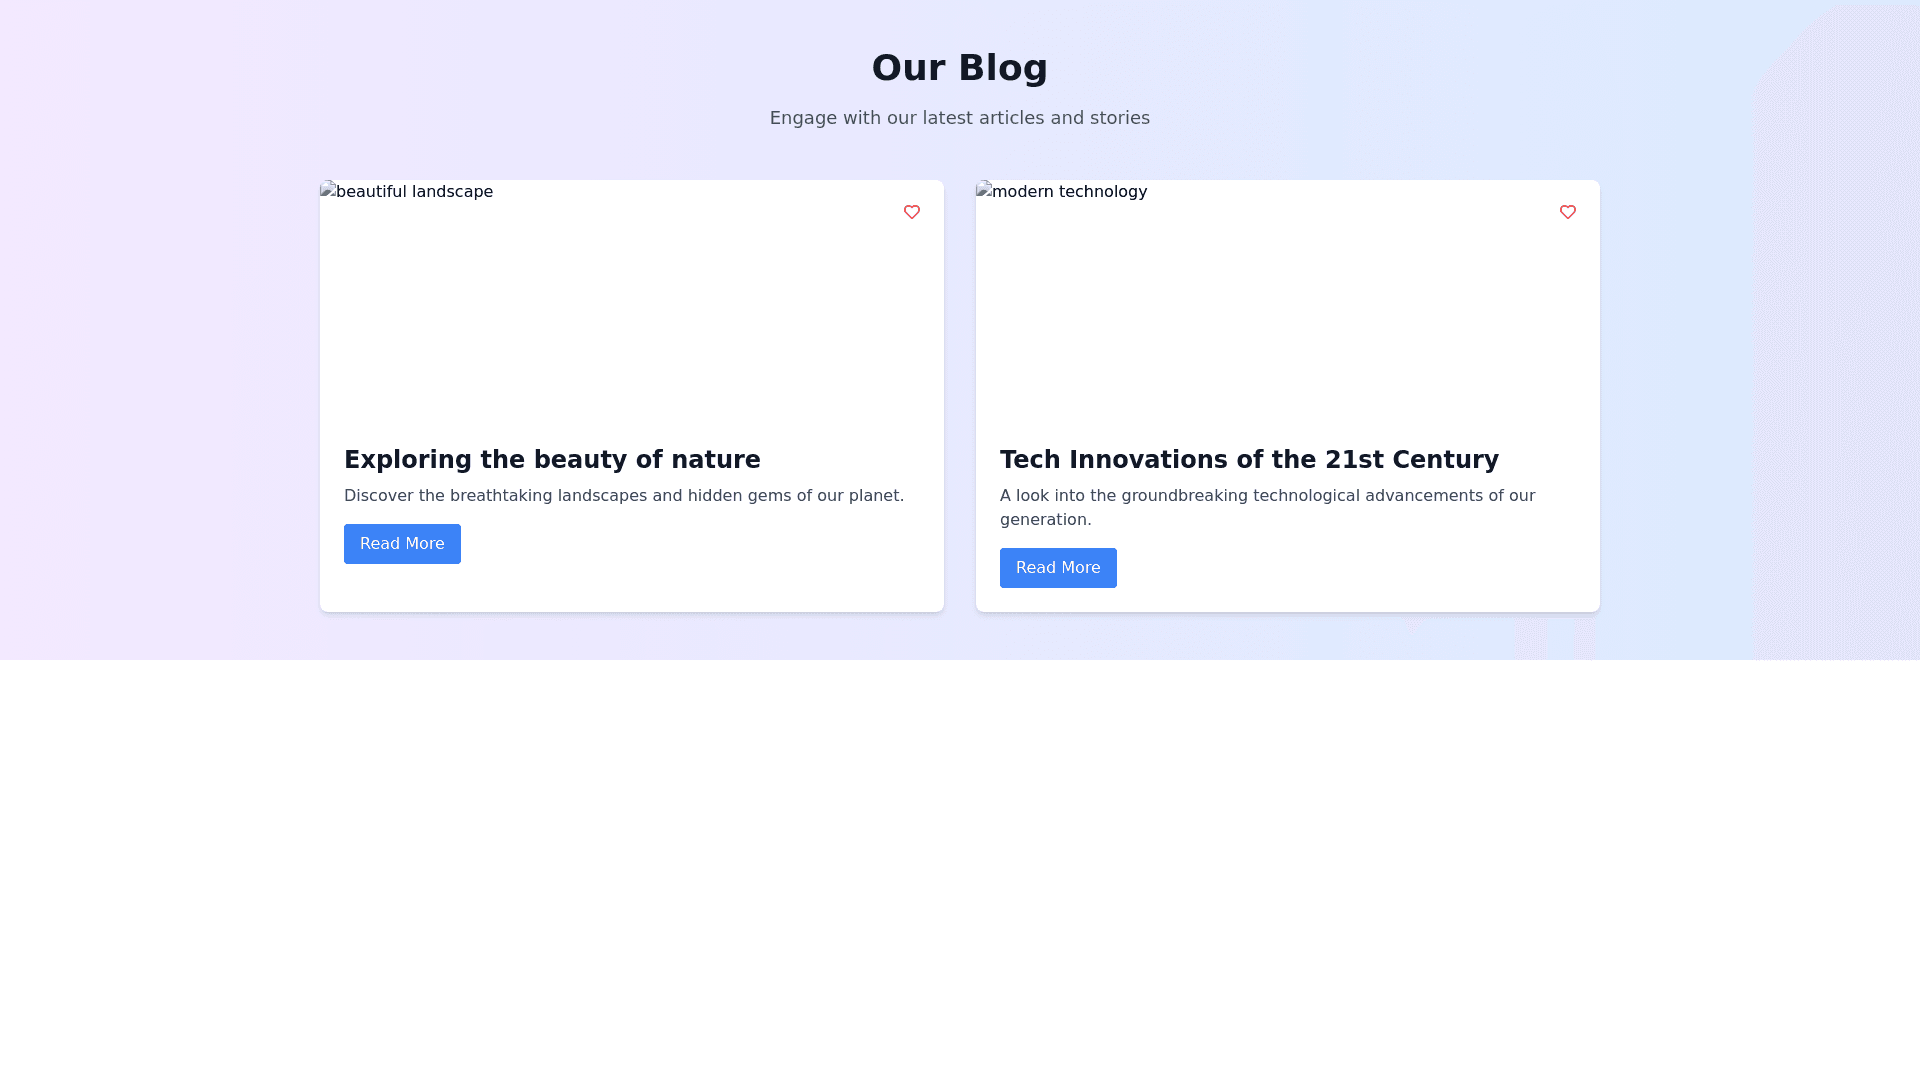Like the nature article with heart icon
Image resolution: width=1920 pixels, height=1080 pixels.
(911, 212)
